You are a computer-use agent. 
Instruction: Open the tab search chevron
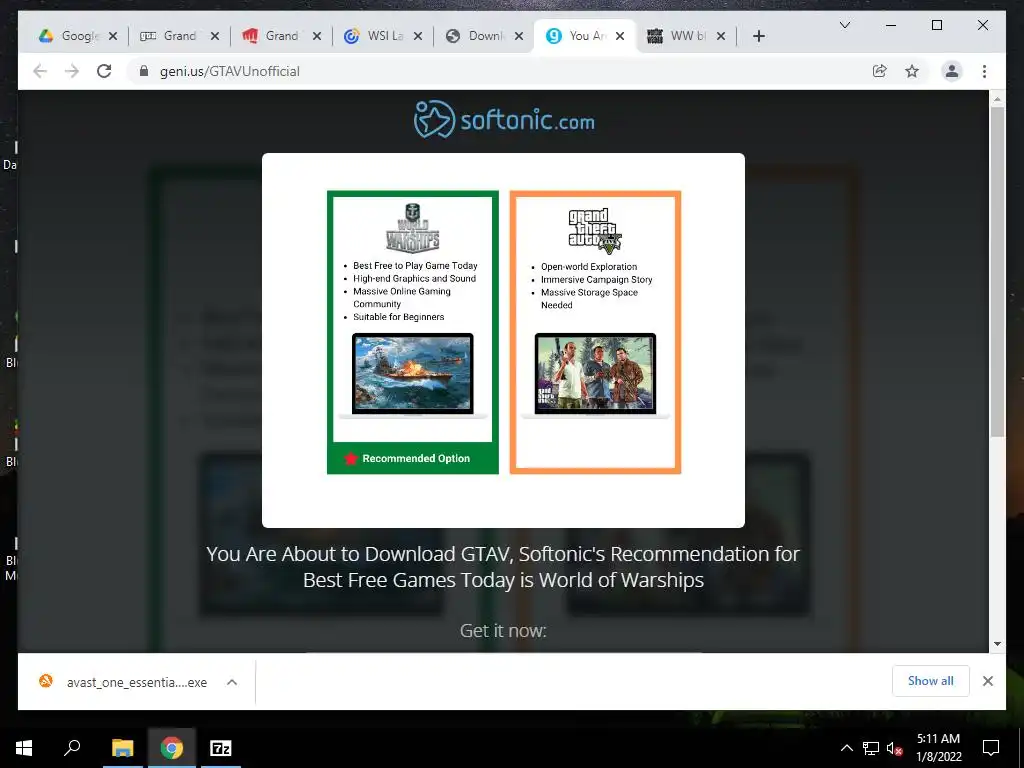click(844, 25)
